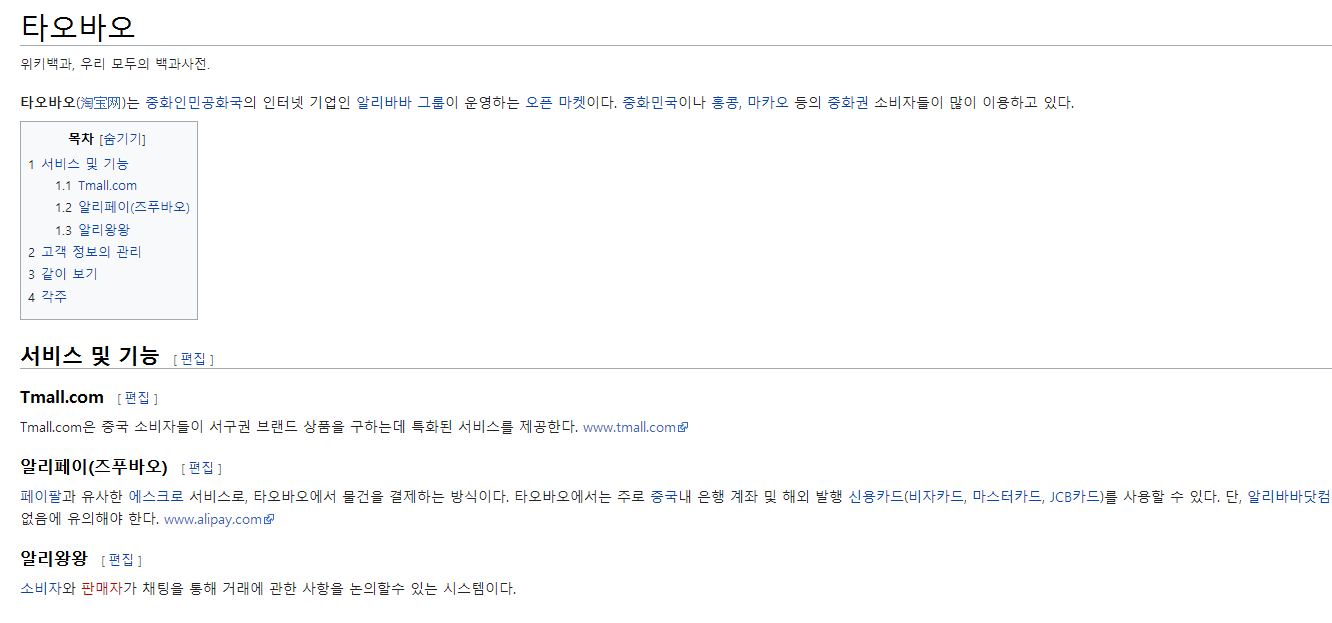Viewport: 1332px width, 623px height.
Task: Open the 알리바바 그룹 link
Action: (x=400, y=103)
